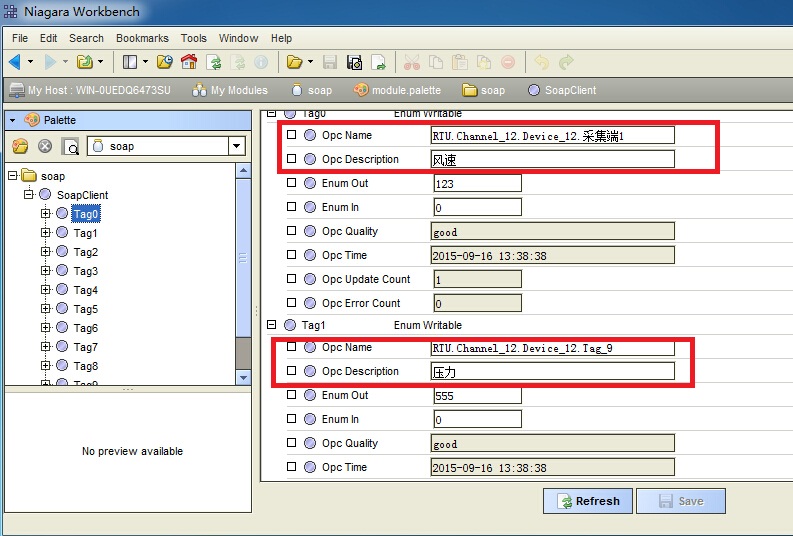Open the Window menu
Image resolution: width=793 pixels, height=536 pixels.
[238, 38]
